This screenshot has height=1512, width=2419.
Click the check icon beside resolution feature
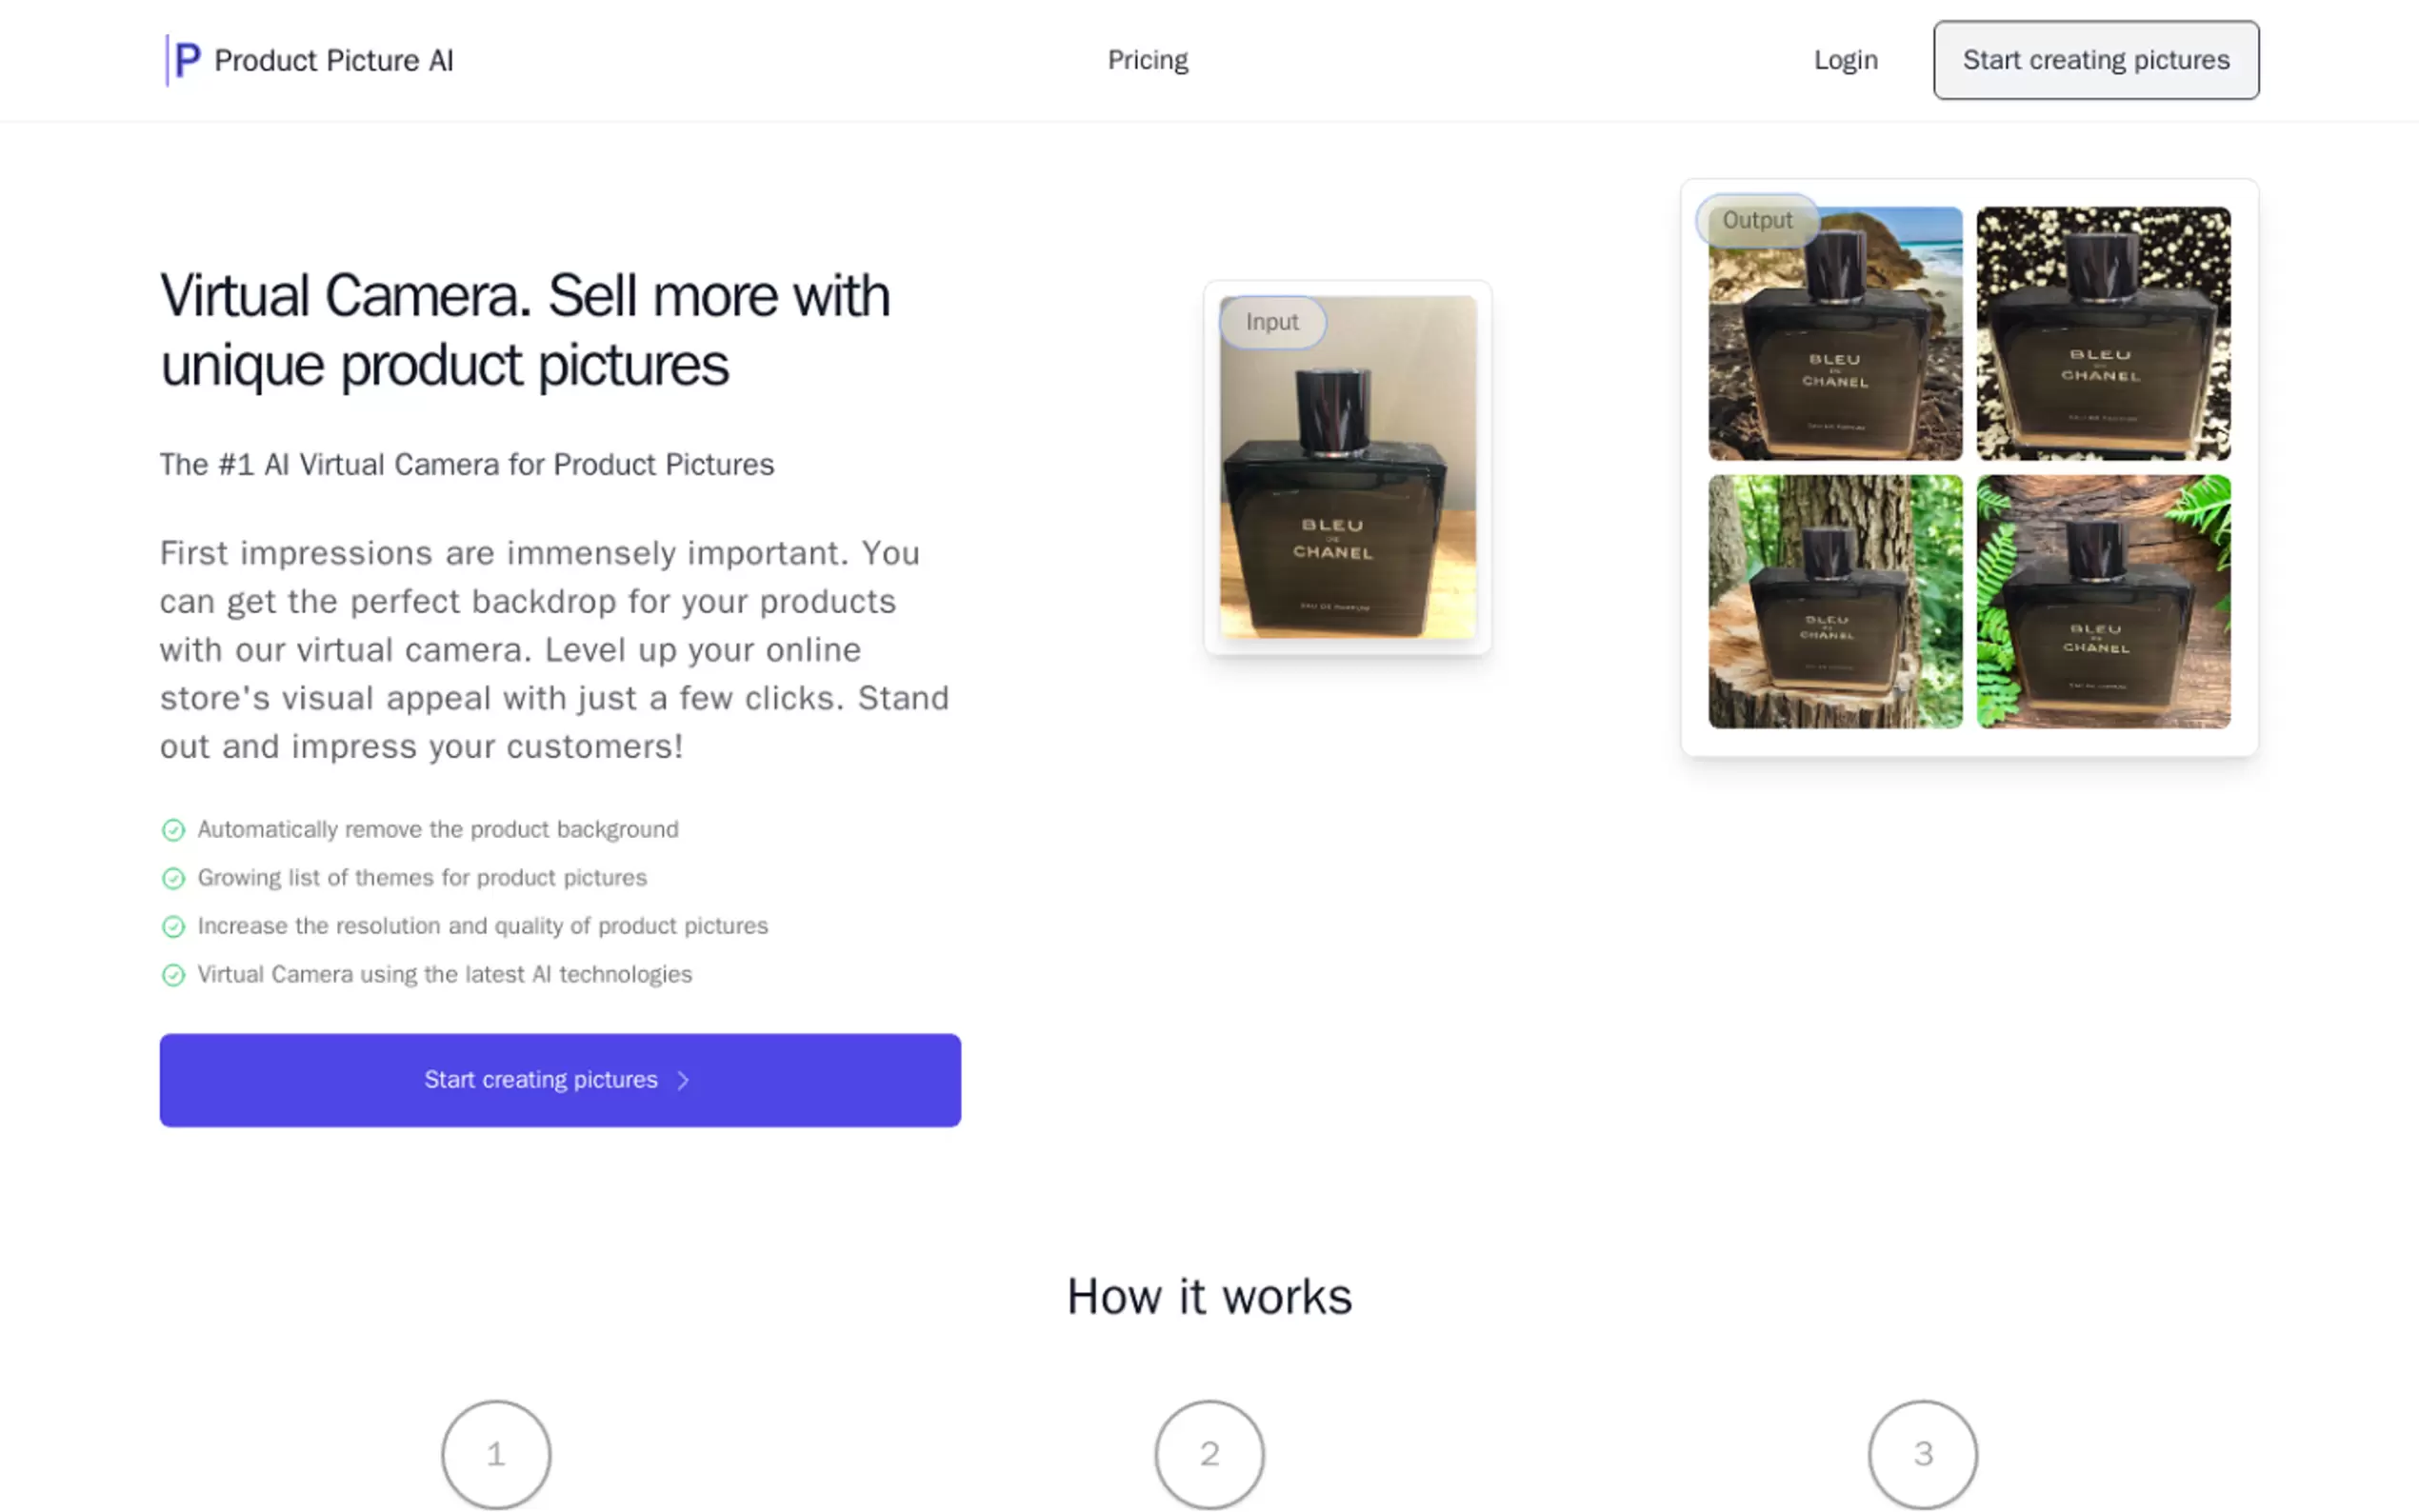click(x=173, y=927)
